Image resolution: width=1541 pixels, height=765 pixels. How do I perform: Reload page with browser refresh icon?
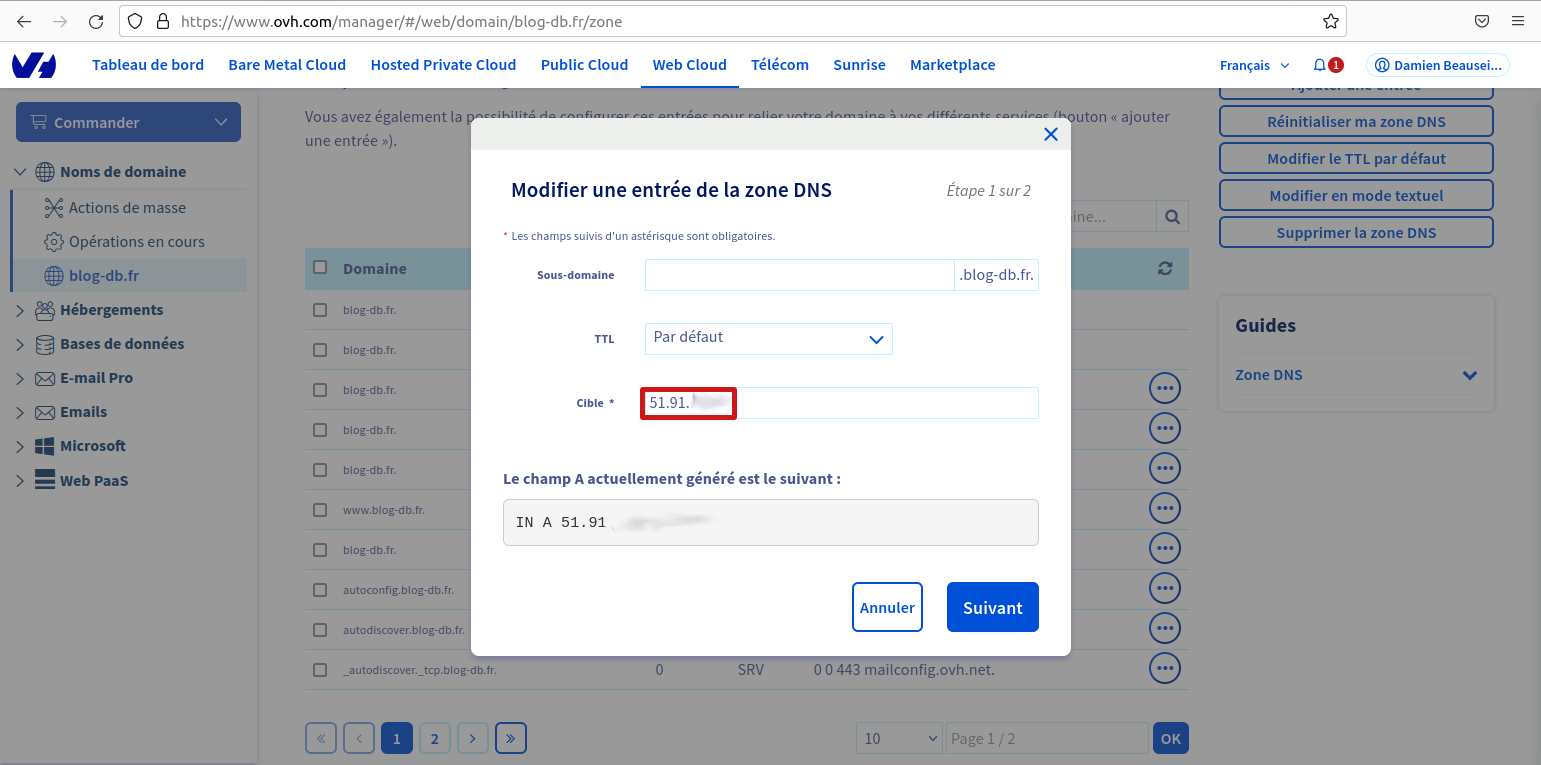click(96, 21)
